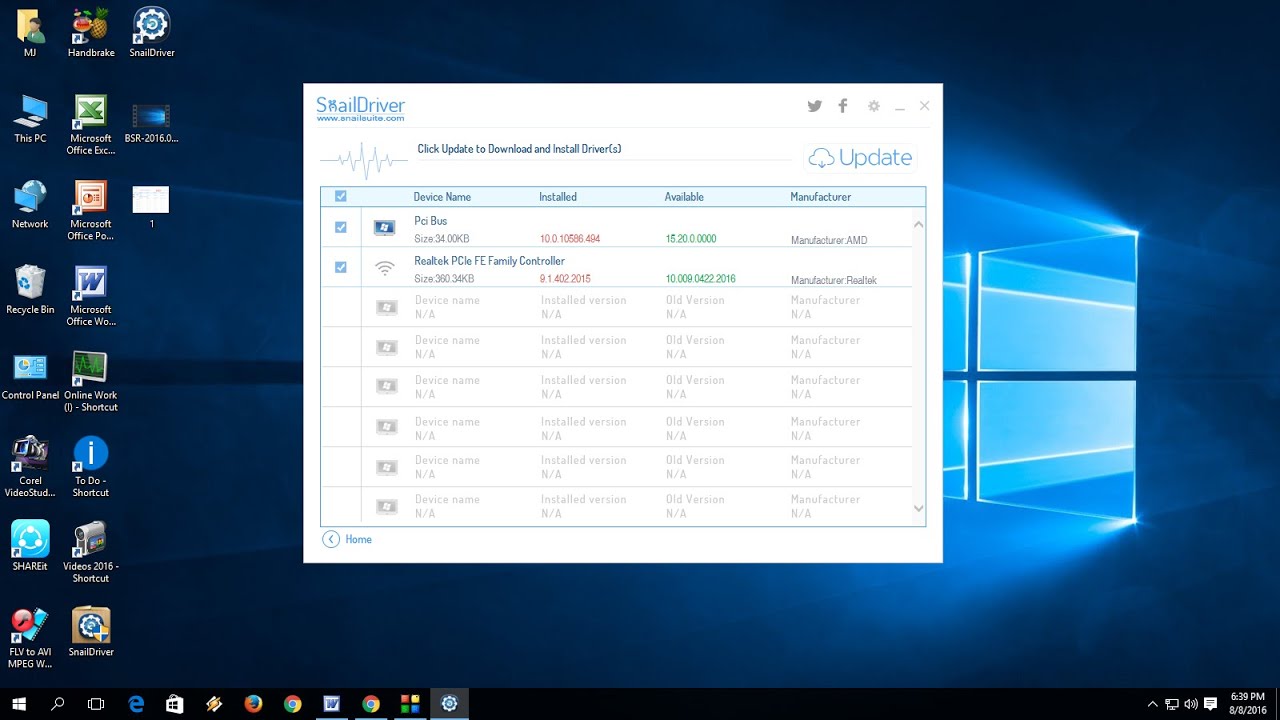Screen dimensions: 1280x720
Task: Open SHAREit desktop icon
Action: pos(30,546)
